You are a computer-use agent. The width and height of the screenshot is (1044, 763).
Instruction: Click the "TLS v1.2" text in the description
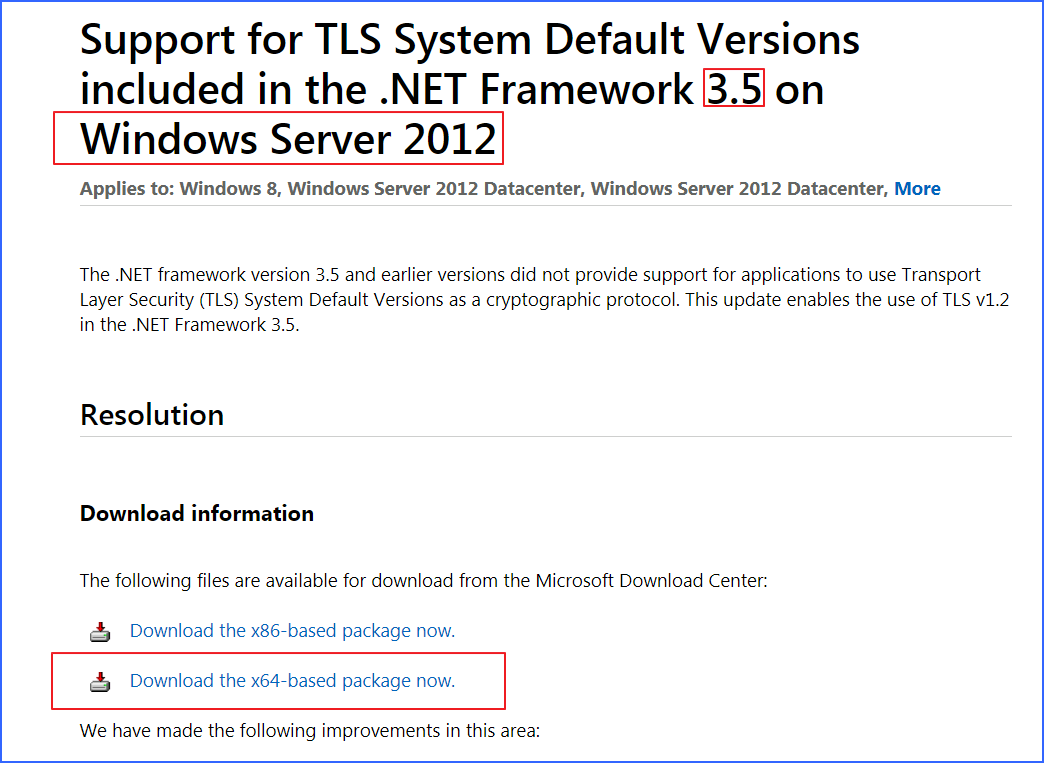click(x=970, y=300)
